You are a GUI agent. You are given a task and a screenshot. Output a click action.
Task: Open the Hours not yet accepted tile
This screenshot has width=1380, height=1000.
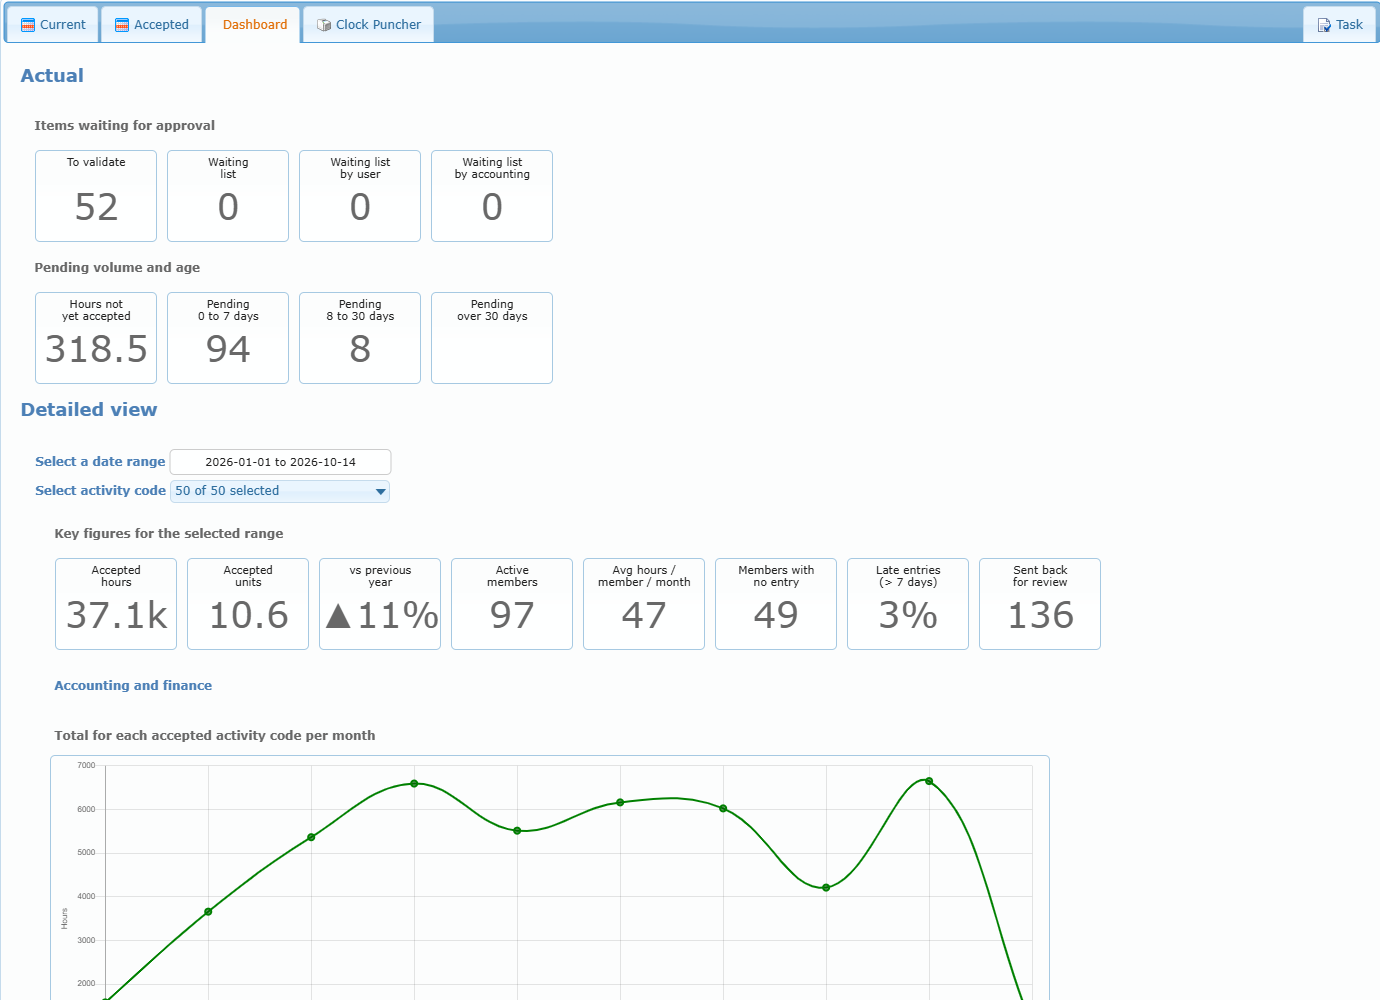point(96,338)
